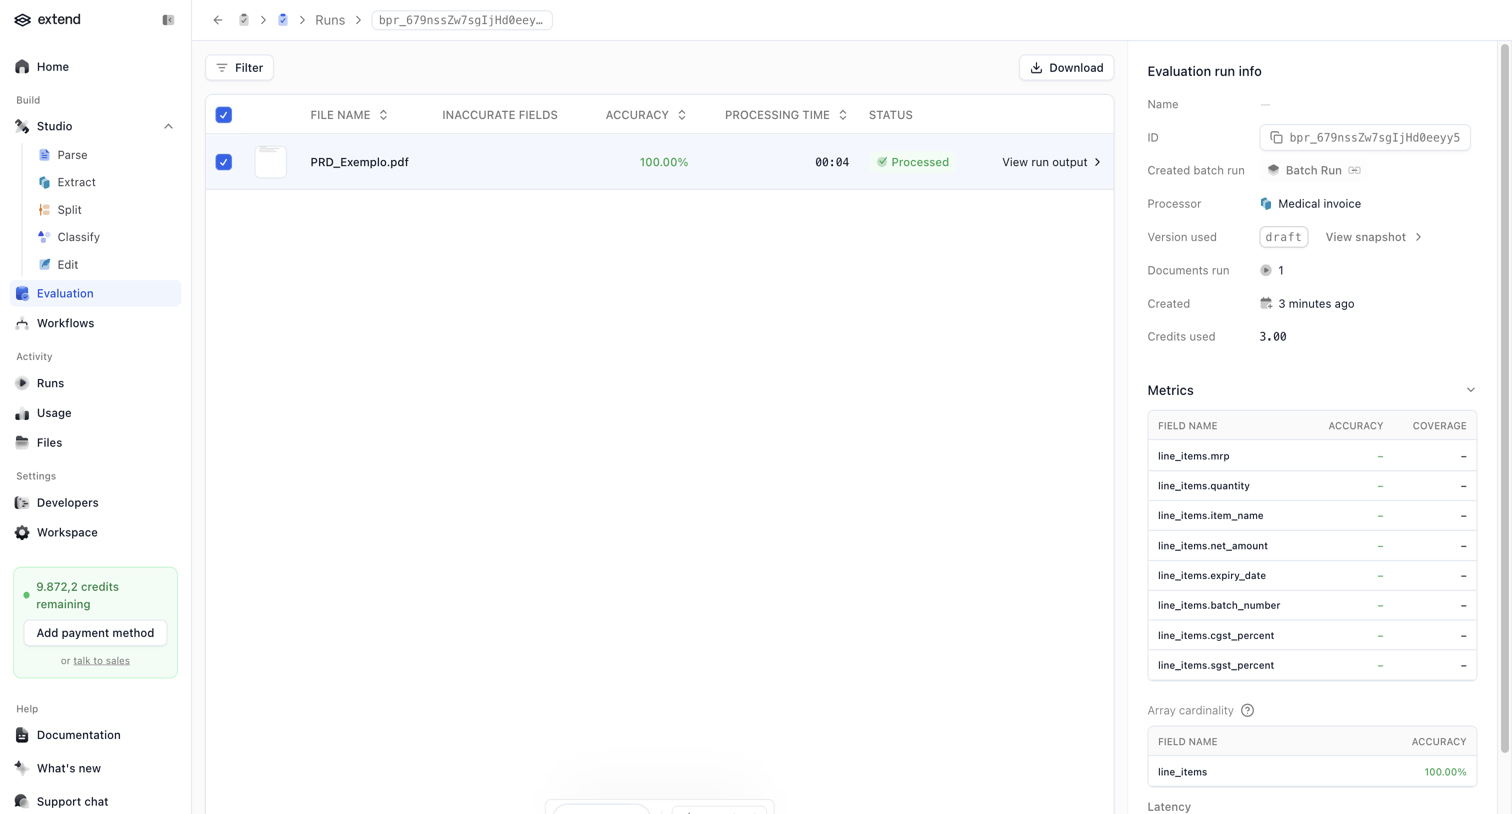This screenshot has height=814, width=1512.
Task: Open View run output for PRD_Exemplo.pdf
Action: (1051, 162)
